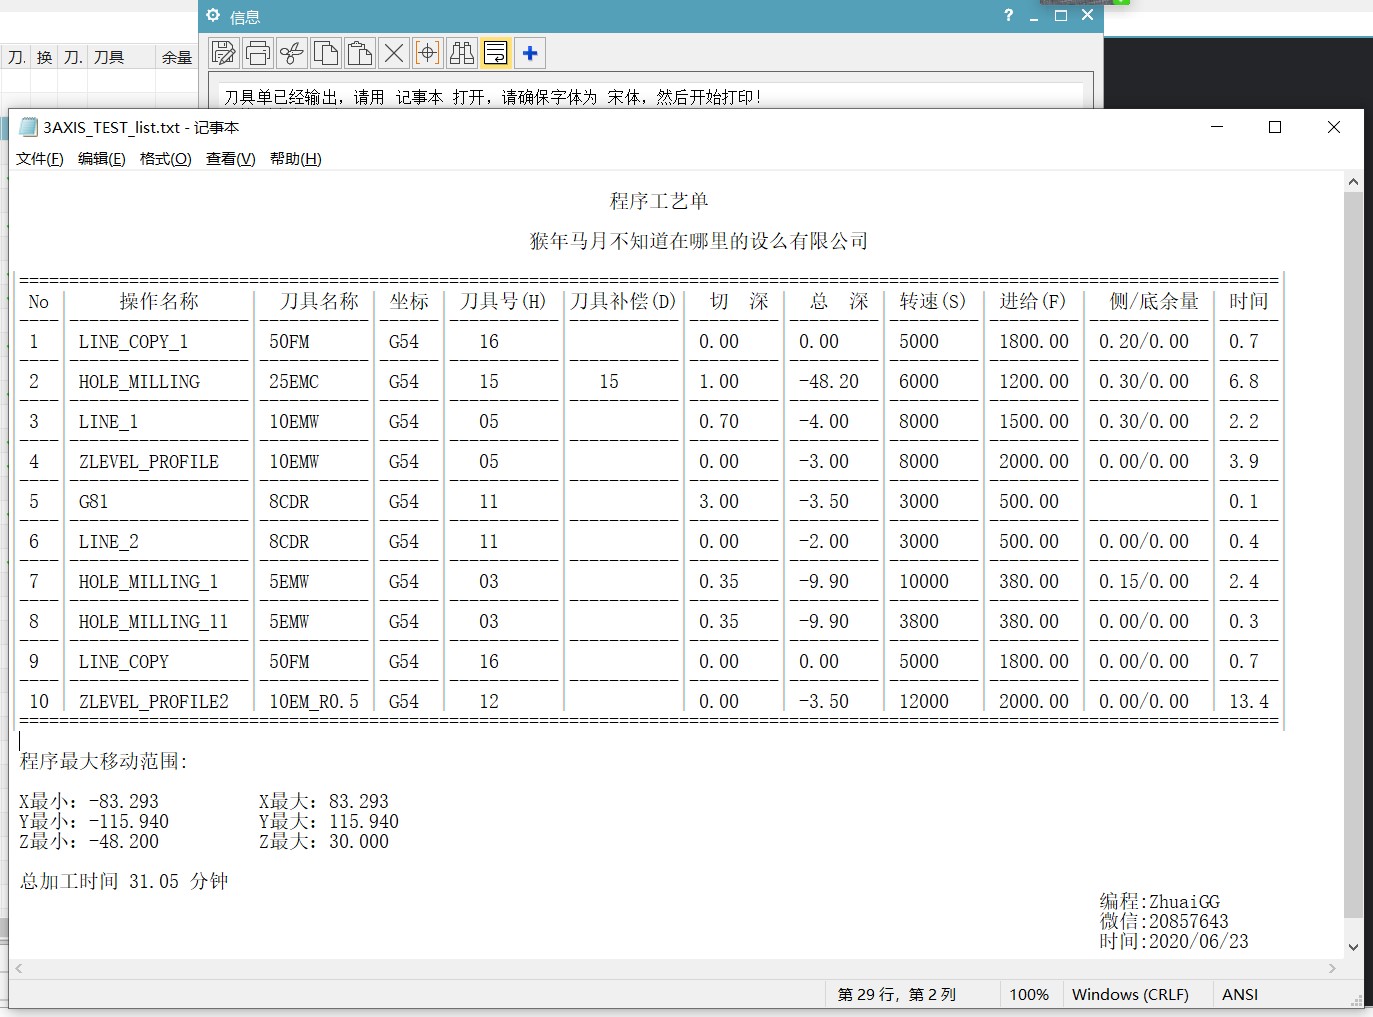Open the 编辑(E) menu
Image resolution: width=1373 pixels, height=1017 pixels.
102,159
